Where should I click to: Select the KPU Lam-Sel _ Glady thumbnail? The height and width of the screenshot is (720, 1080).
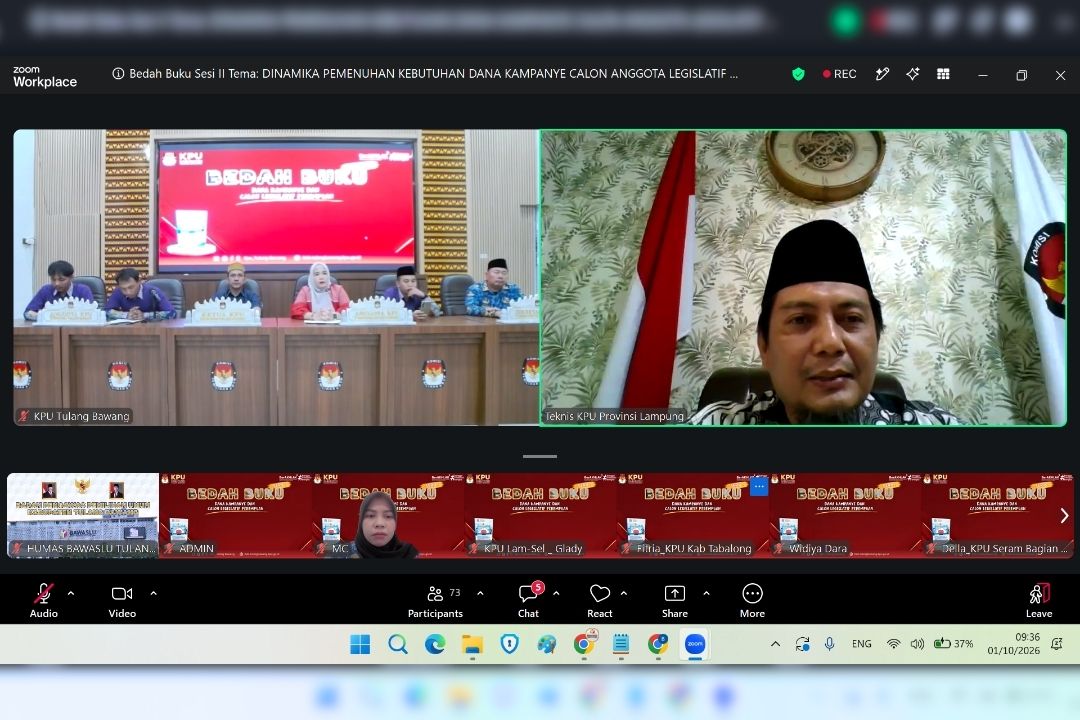(541, 515)
